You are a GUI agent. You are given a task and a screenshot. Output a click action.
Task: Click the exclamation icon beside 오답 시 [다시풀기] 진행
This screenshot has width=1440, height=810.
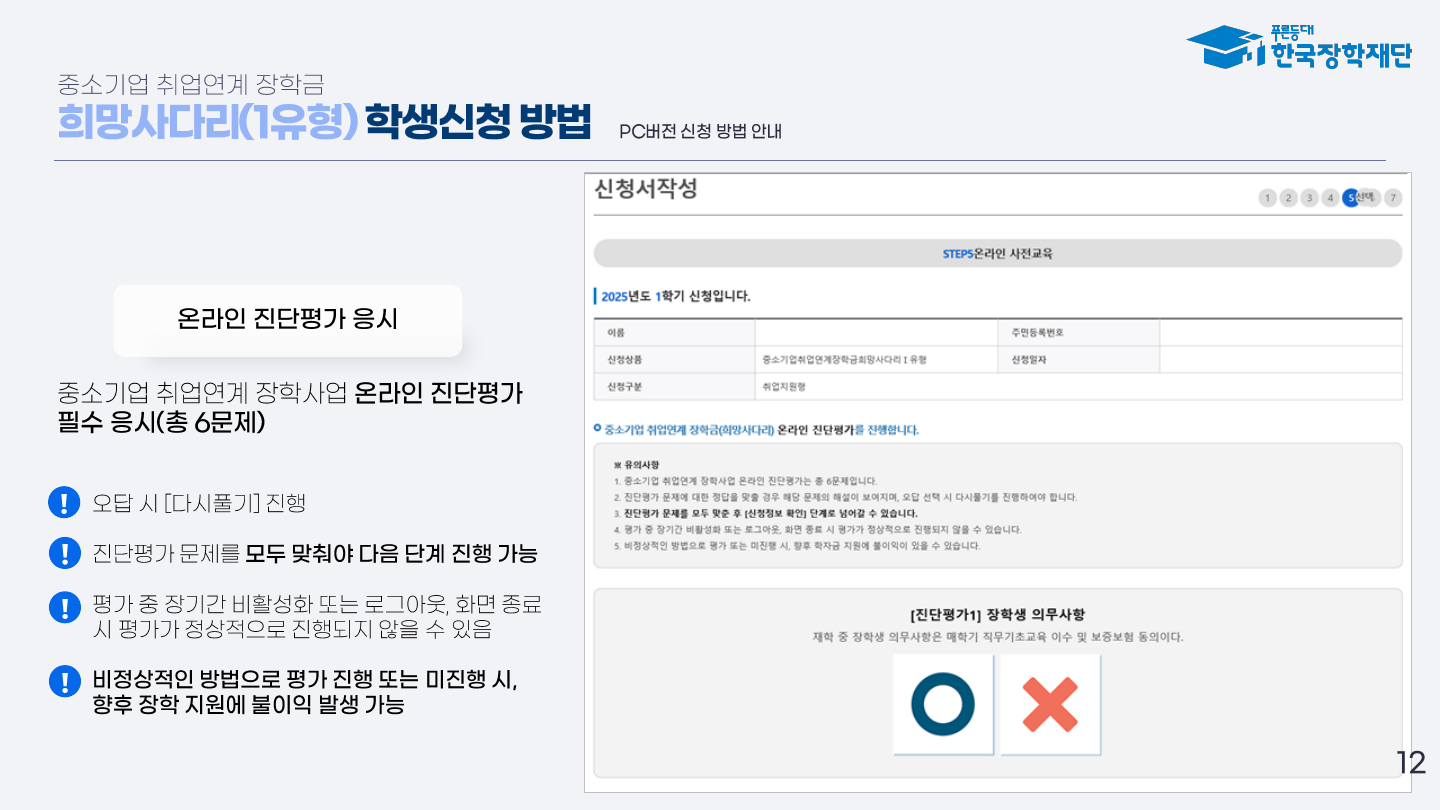[64, 502]
